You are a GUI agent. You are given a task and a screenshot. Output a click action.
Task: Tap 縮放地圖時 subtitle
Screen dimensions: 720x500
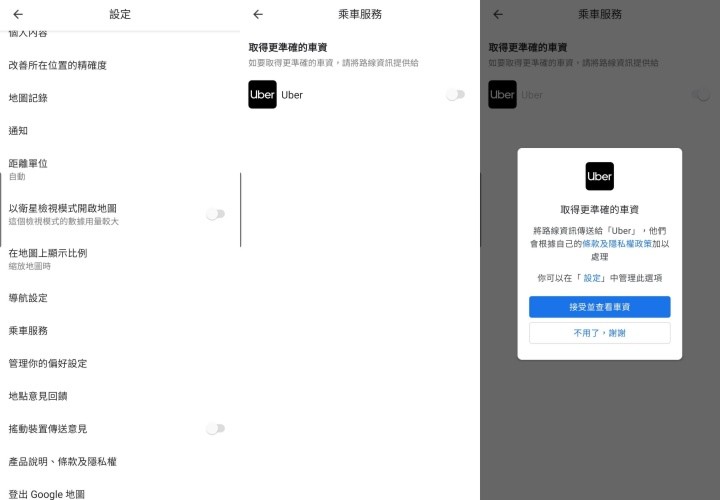pyautogui.click(x=30, y=266)
